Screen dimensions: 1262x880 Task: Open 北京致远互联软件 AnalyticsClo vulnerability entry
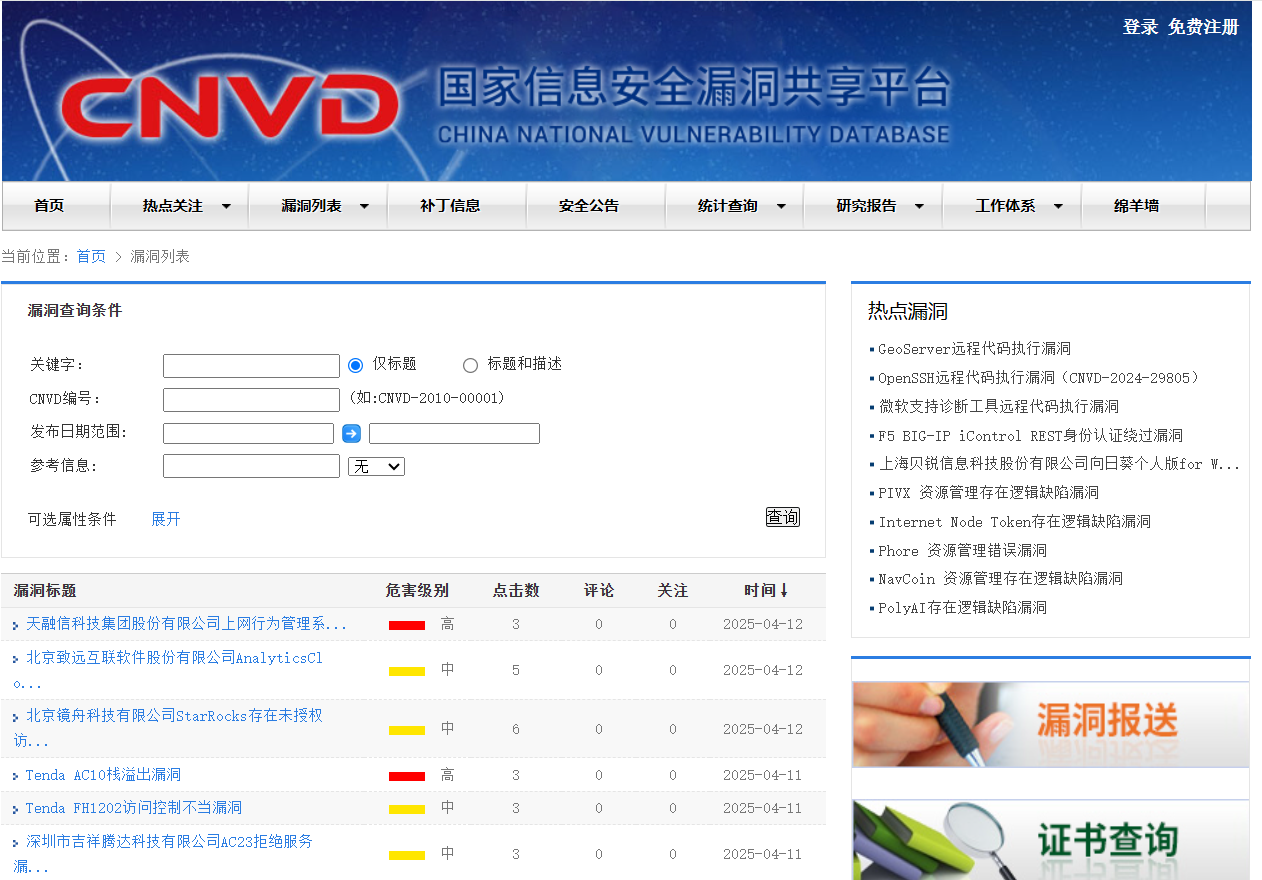tap(168, 671)
